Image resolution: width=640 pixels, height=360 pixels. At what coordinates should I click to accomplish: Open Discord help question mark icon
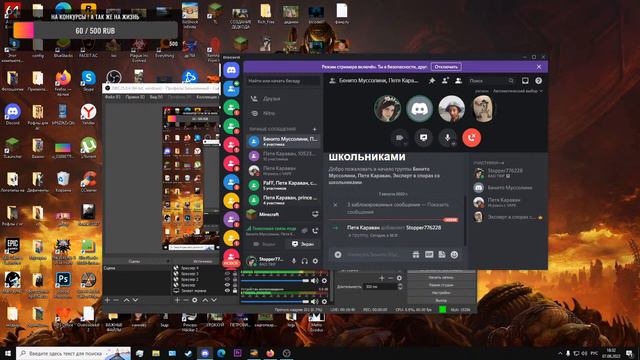click(538, 81)
